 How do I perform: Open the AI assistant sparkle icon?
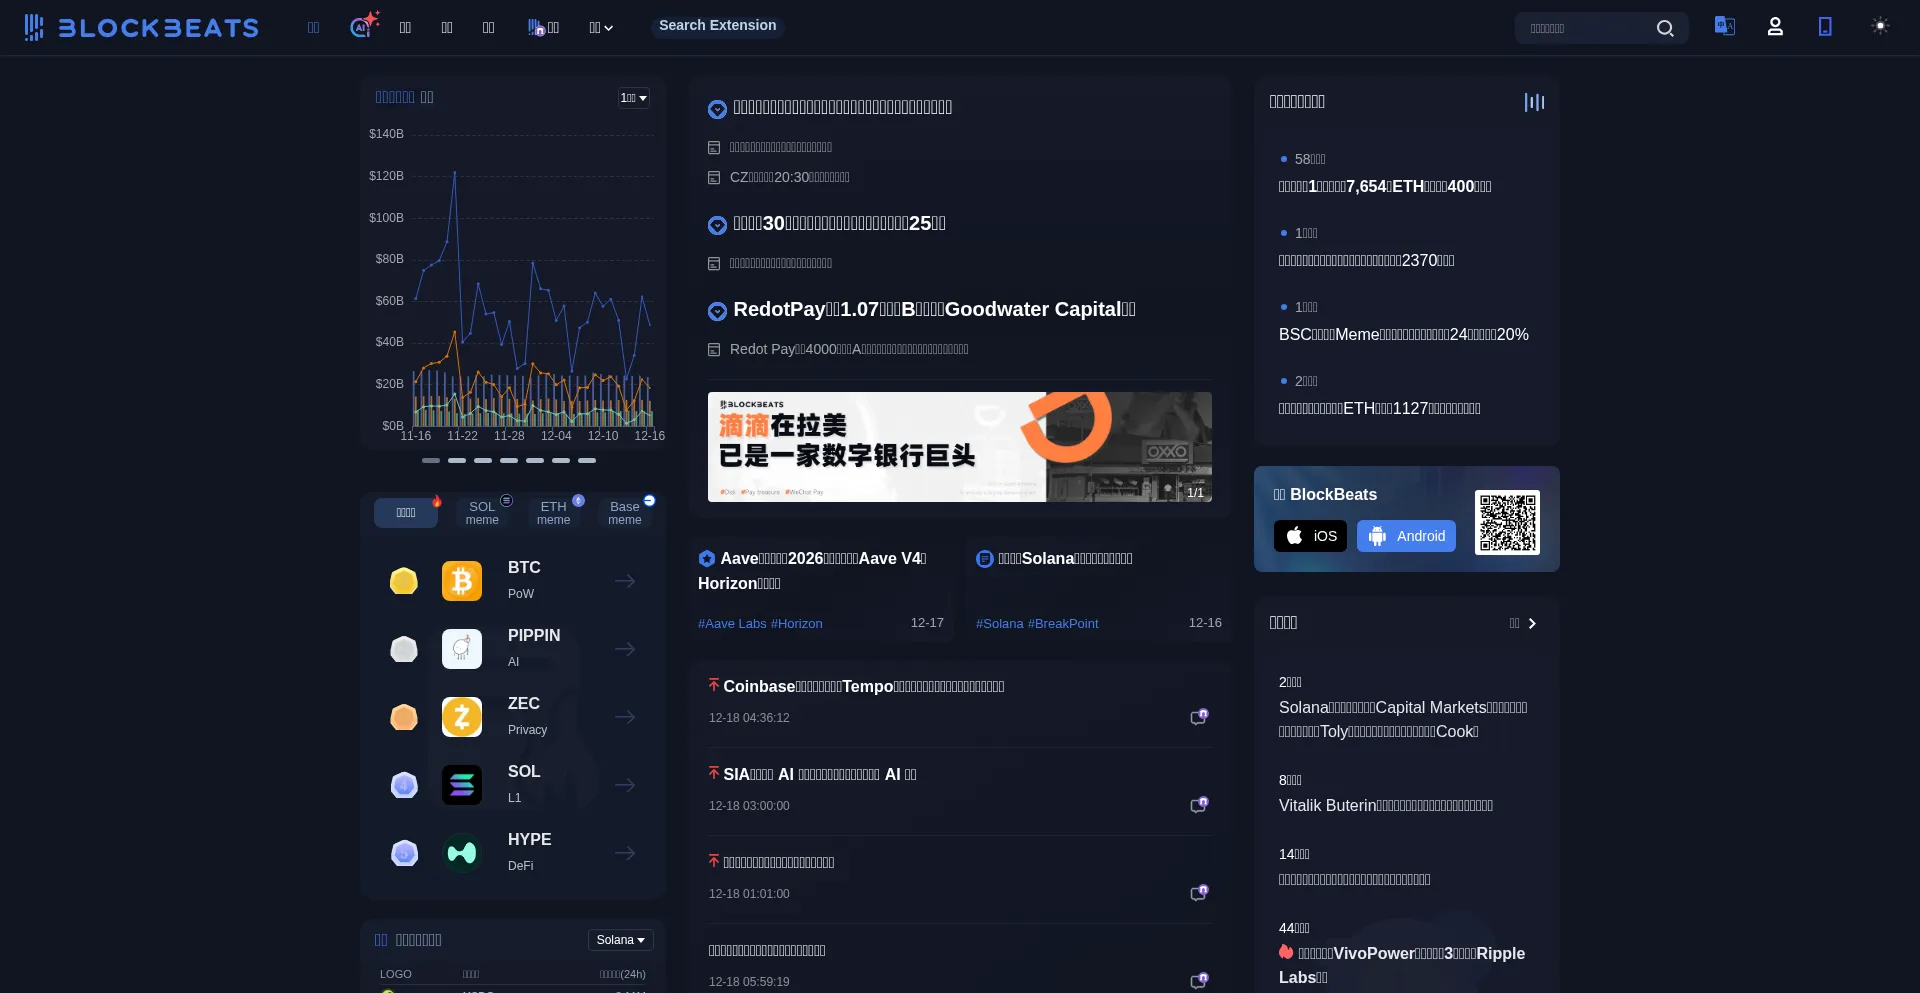click(x=363, y=26)
